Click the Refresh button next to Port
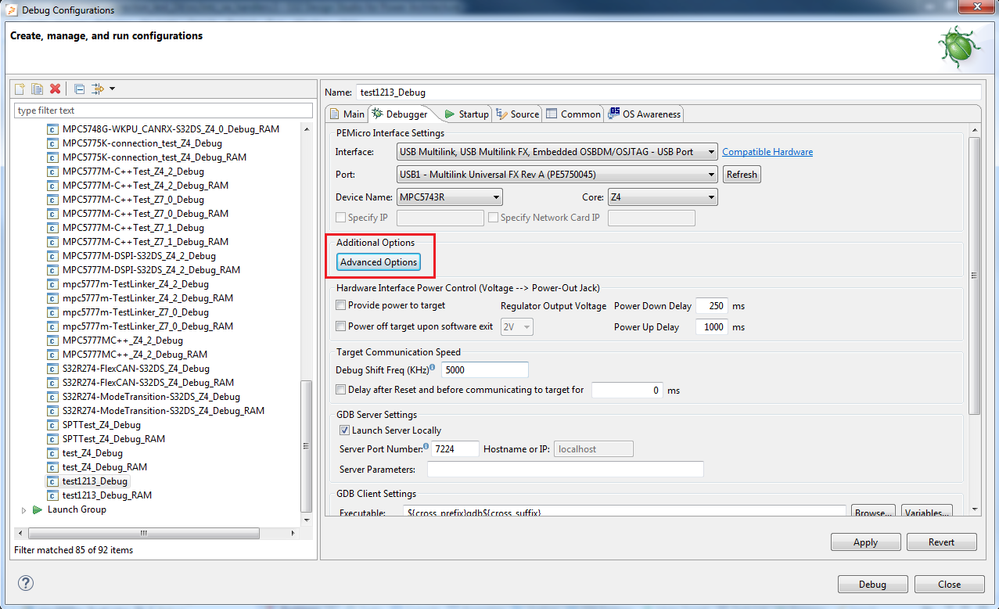The width and height of the screenshot is (999, 609). [742, 175]
